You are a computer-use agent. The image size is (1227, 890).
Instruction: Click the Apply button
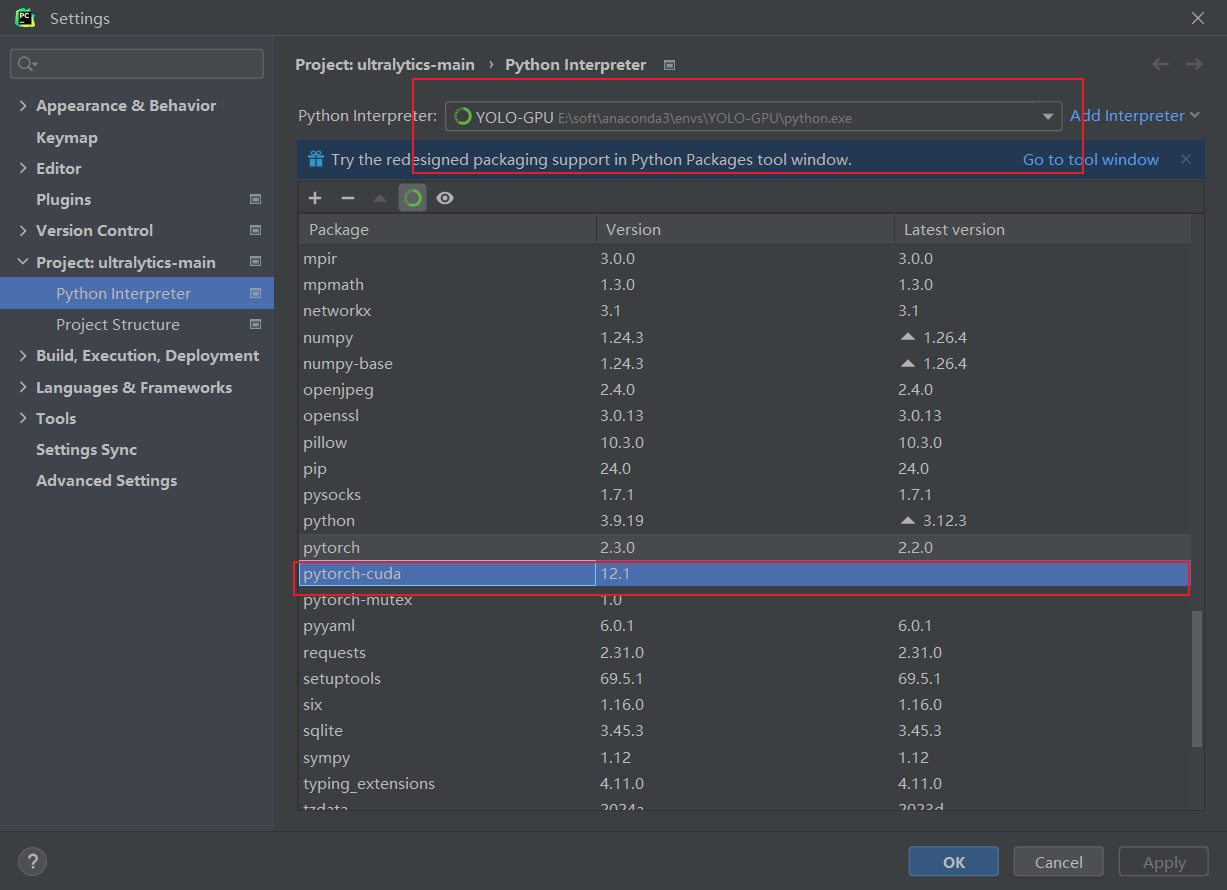point(1164,862)
